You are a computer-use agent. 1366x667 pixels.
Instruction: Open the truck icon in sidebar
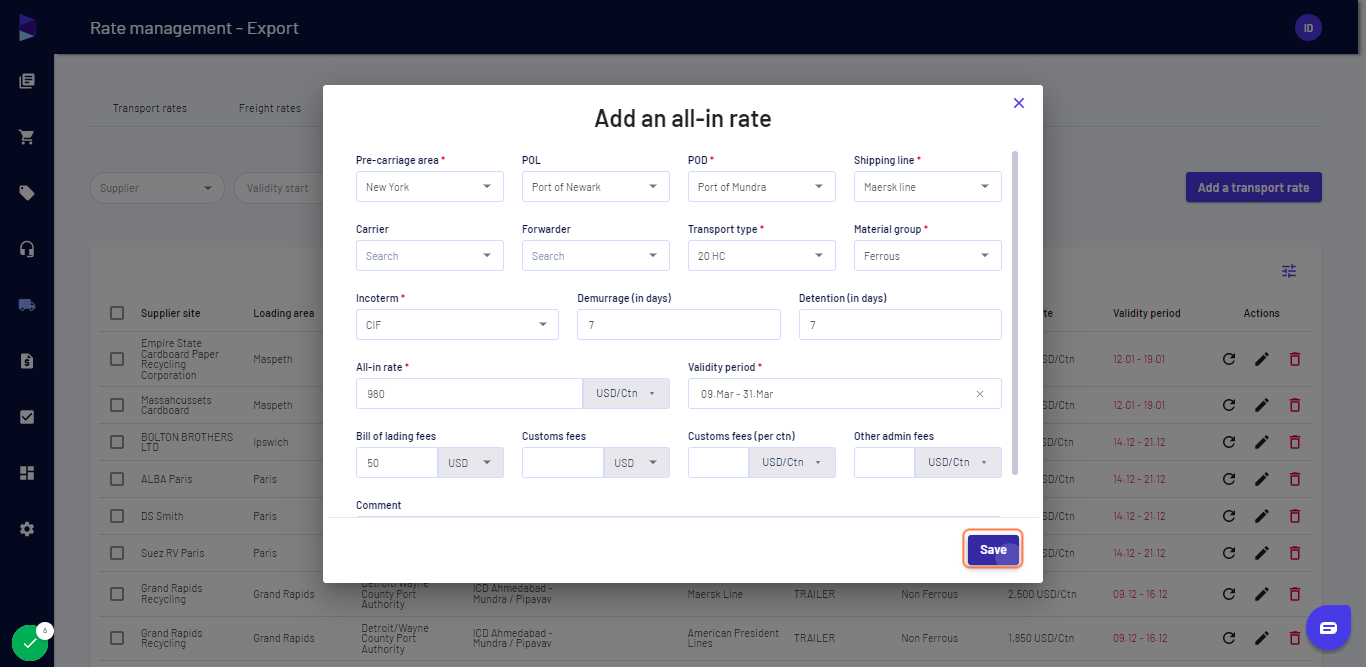(x=27, y=305)
